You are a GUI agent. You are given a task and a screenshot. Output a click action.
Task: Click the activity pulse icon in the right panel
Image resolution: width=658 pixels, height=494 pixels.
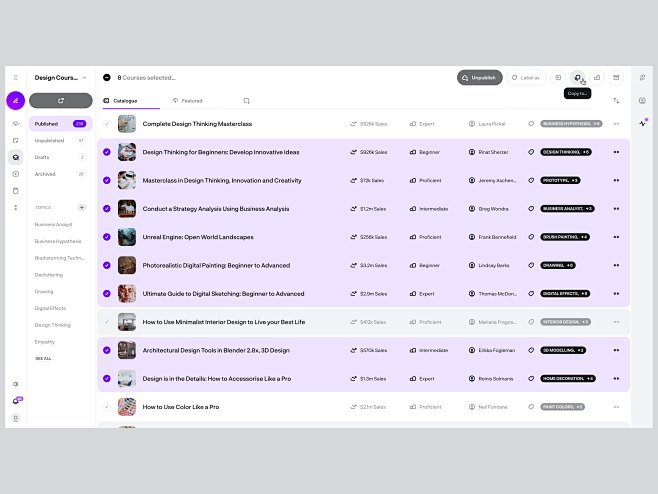tap(642, 122)
